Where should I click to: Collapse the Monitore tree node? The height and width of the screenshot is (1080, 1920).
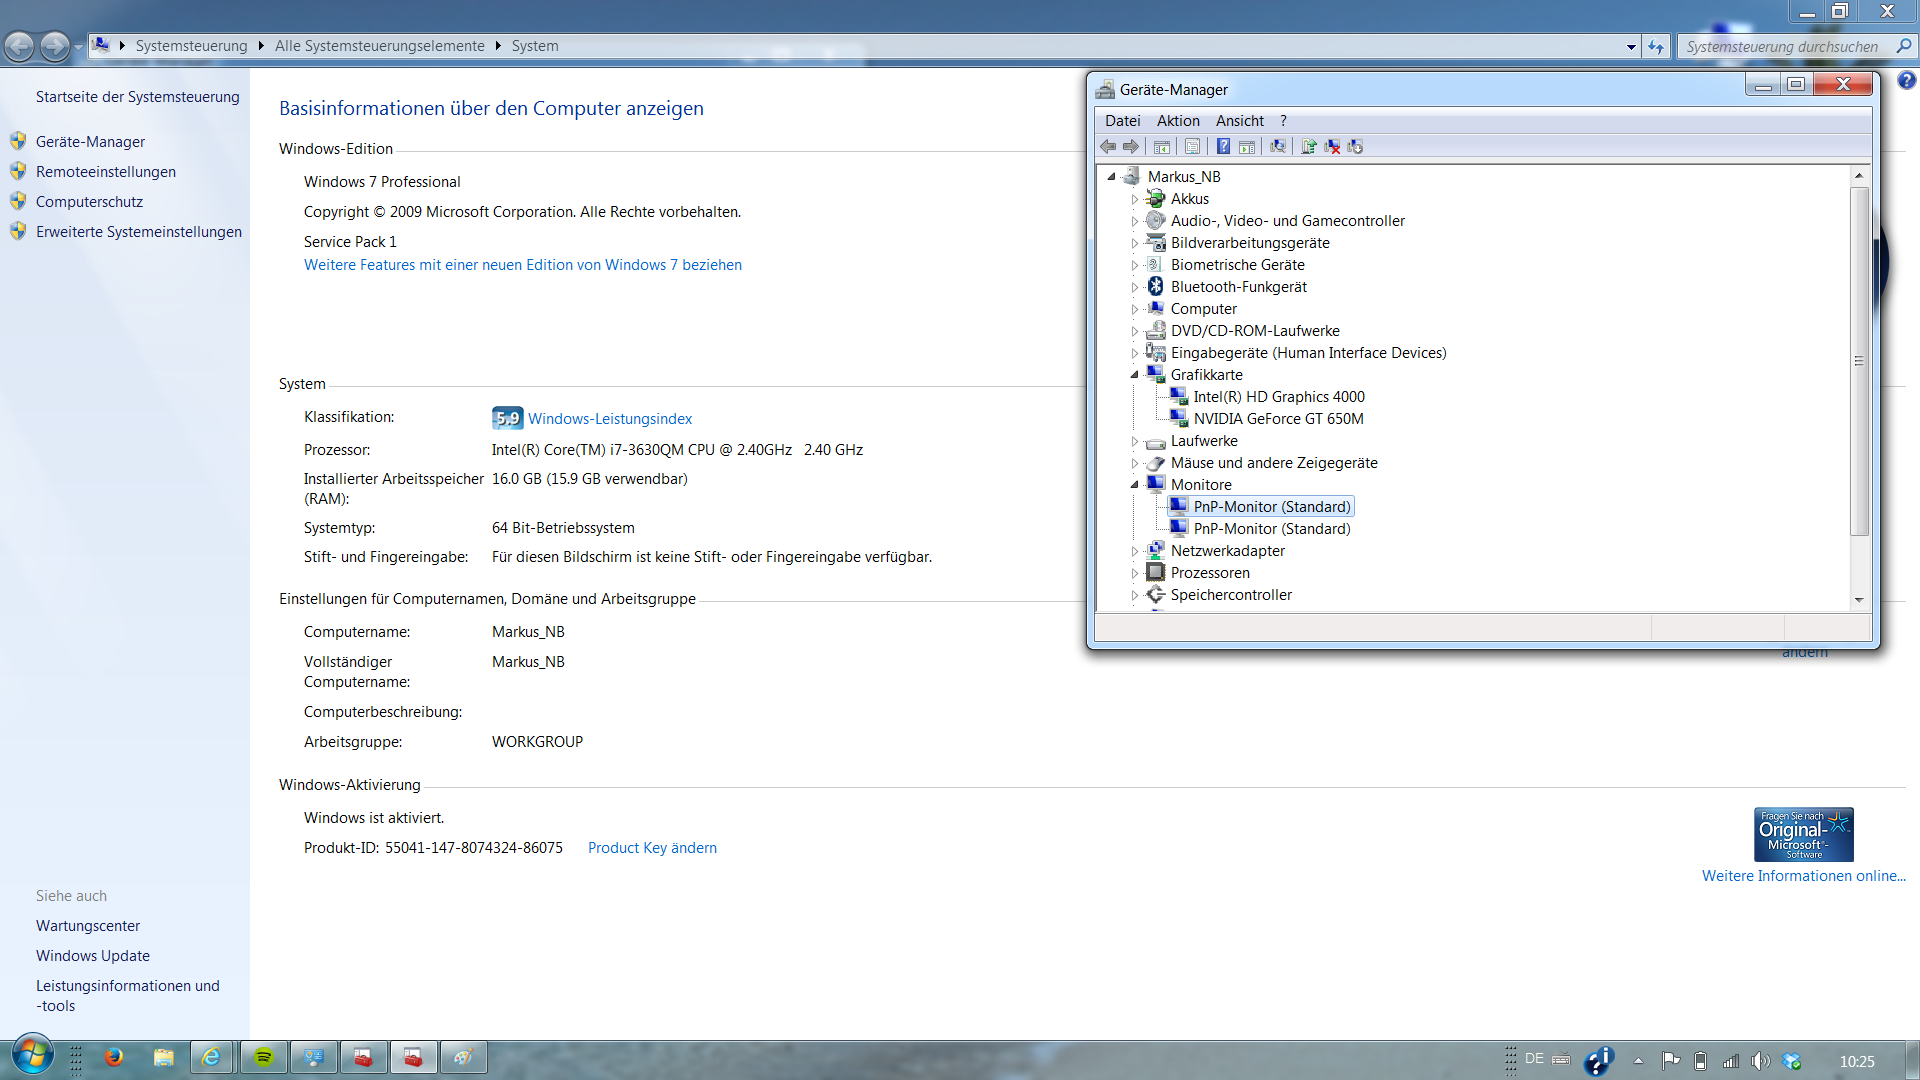pos(1134,485)
